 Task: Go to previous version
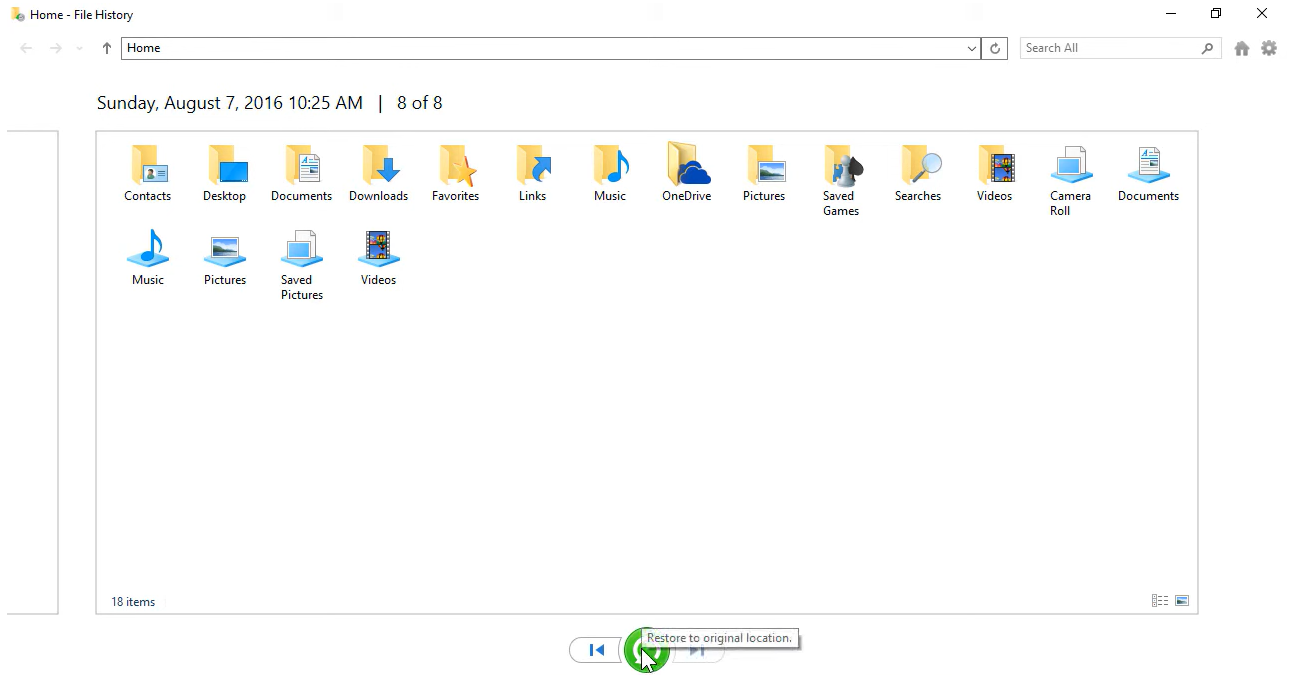coord(596,650)
